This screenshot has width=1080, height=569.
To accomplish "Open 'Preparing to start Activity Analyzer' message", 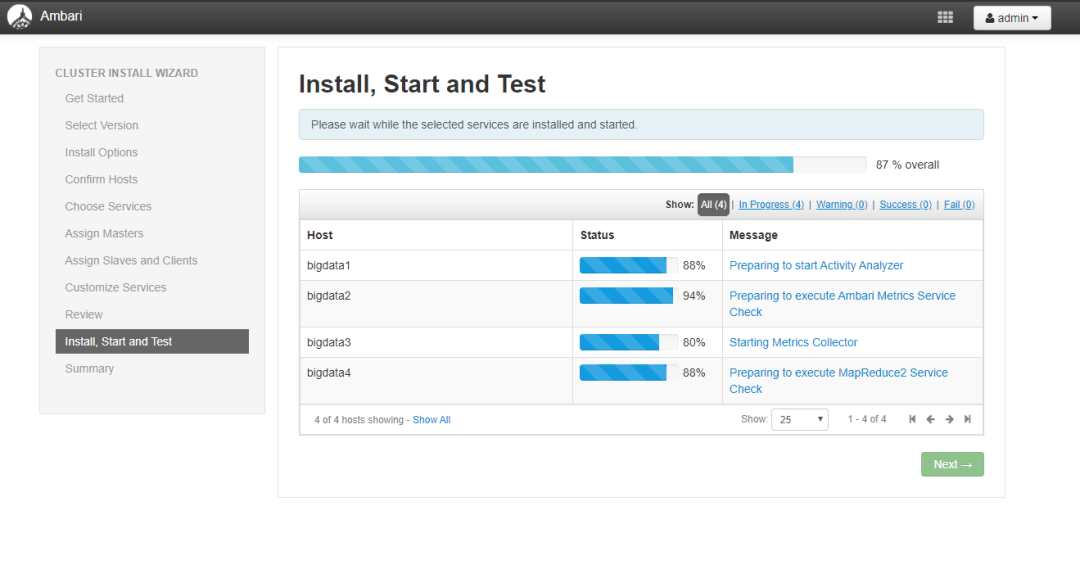I will (x=816, y=265).
